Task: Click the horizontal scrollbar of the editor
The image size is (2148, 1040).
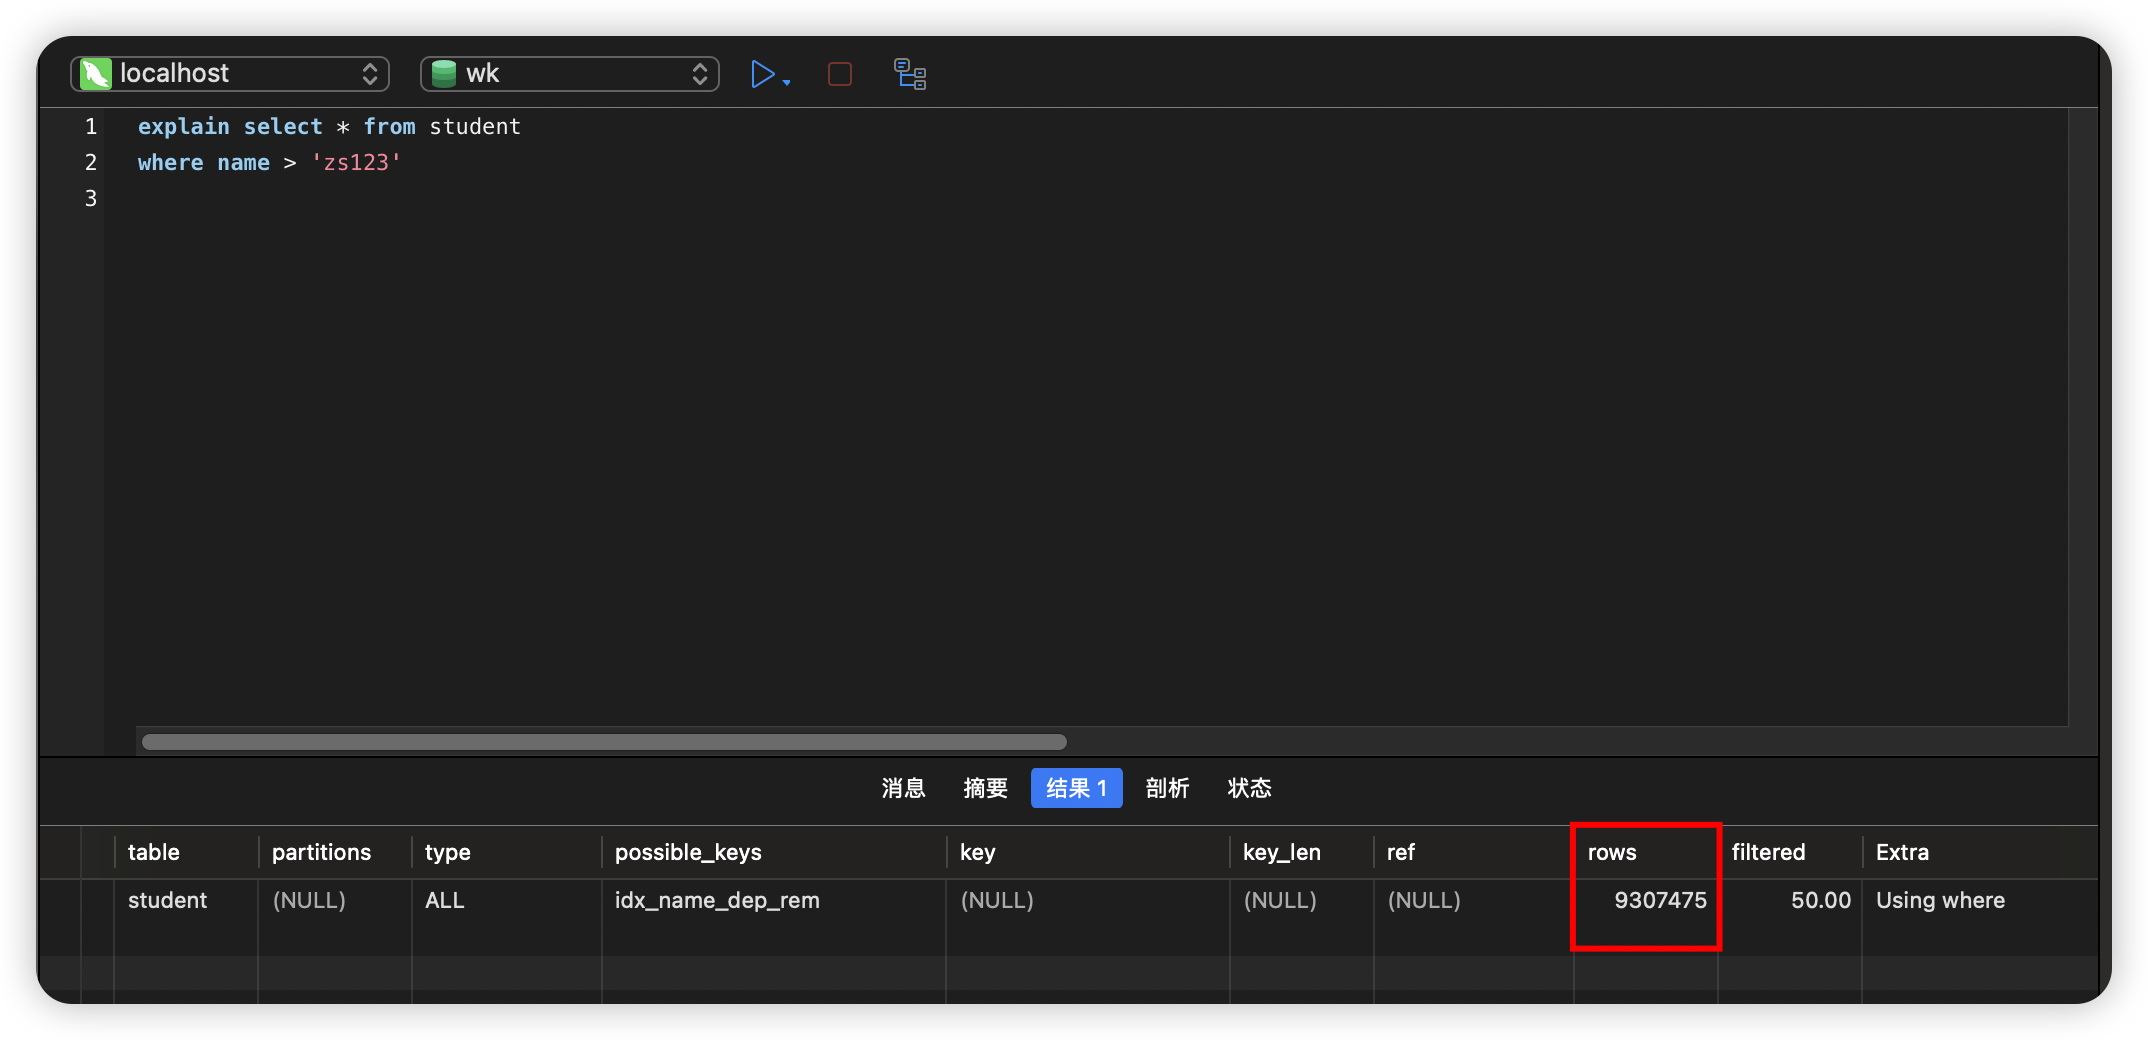Action: tap(604, 742)
